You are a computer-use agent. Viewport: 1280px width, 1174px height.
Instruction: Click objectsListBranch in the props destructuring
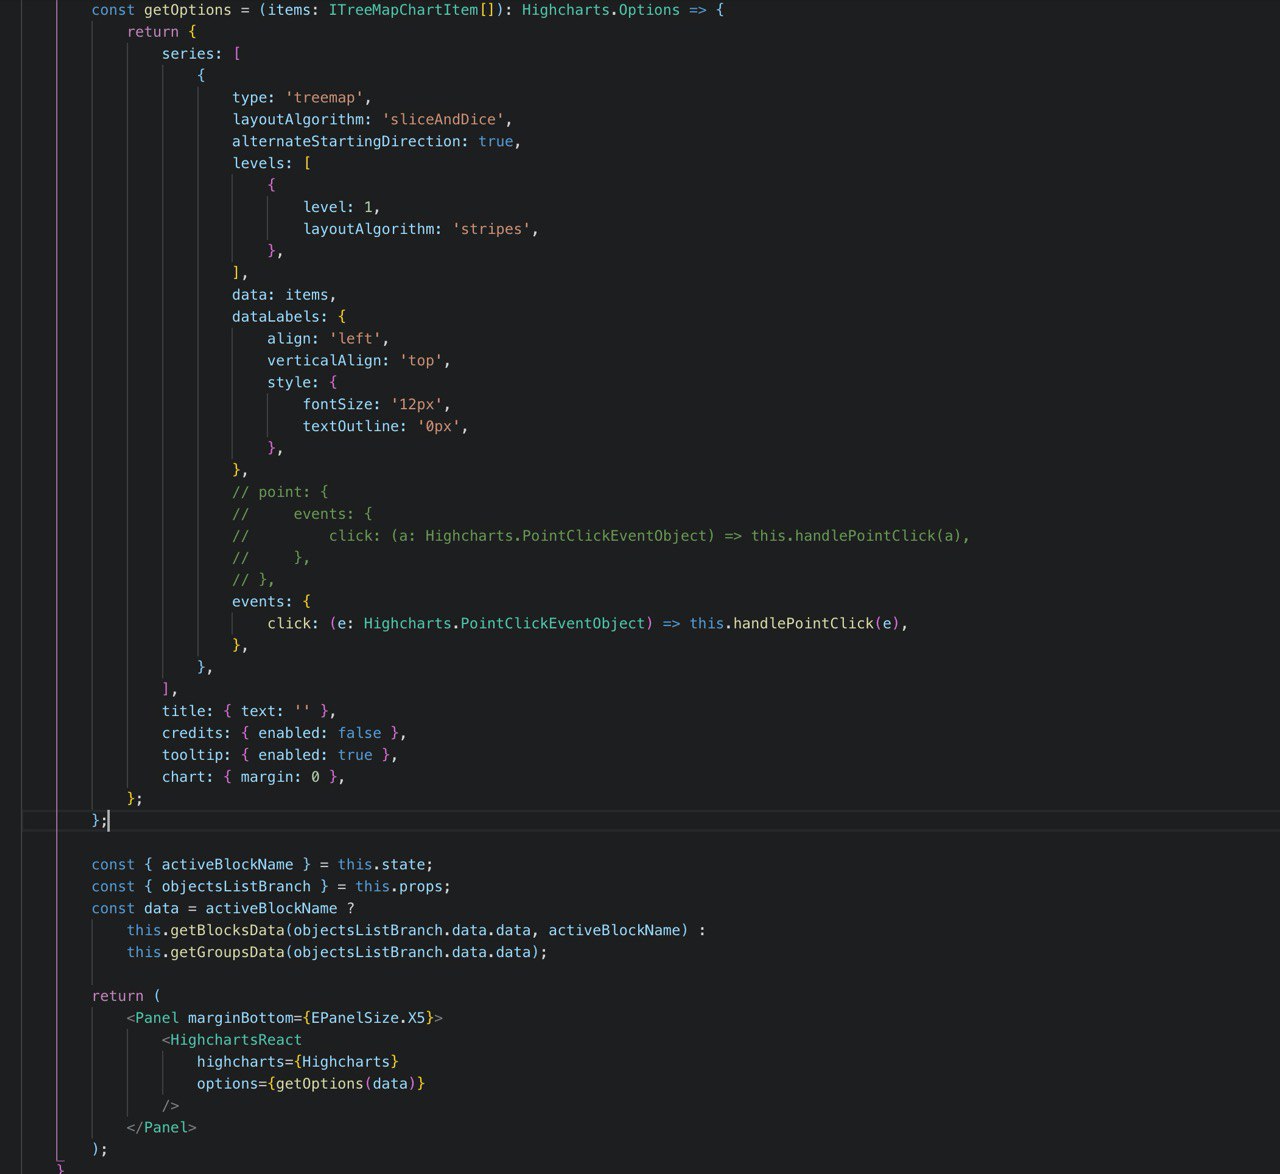[x=236, y=887]
